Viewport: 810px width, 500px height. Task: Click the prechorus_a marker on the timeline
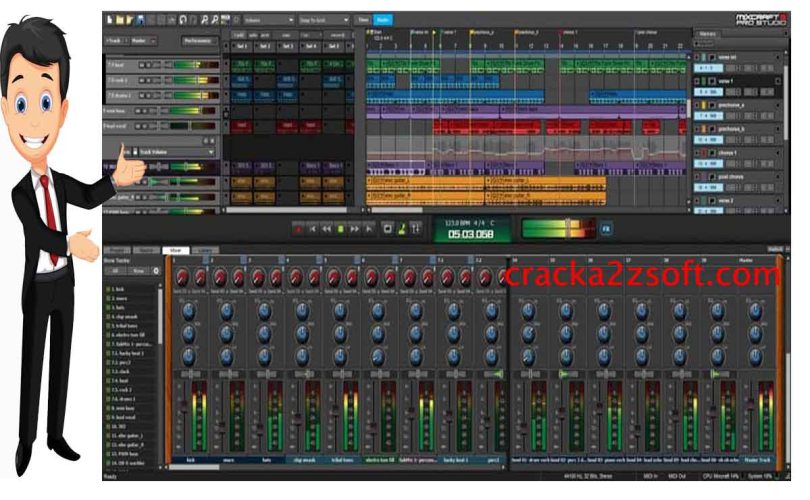(482, 32)
